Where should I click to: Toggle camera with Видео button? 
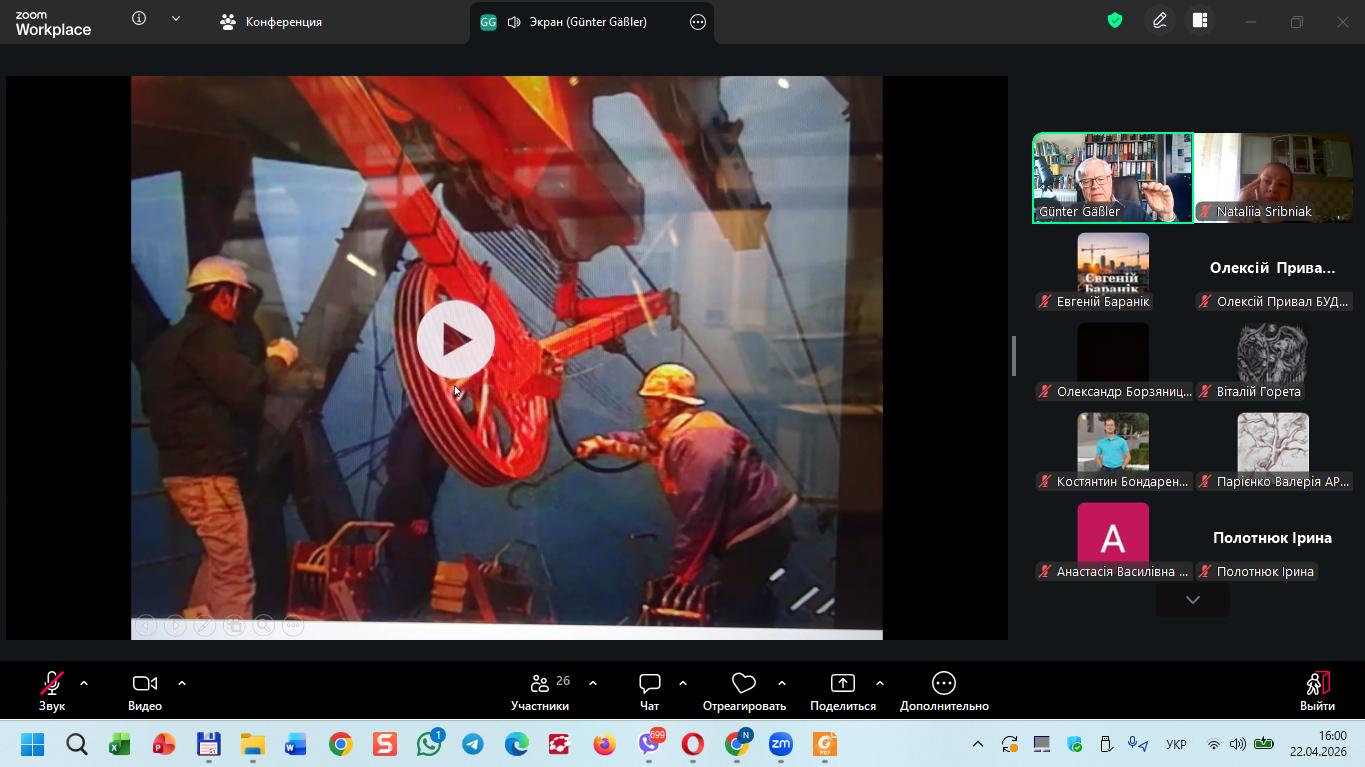pos(145,691)
